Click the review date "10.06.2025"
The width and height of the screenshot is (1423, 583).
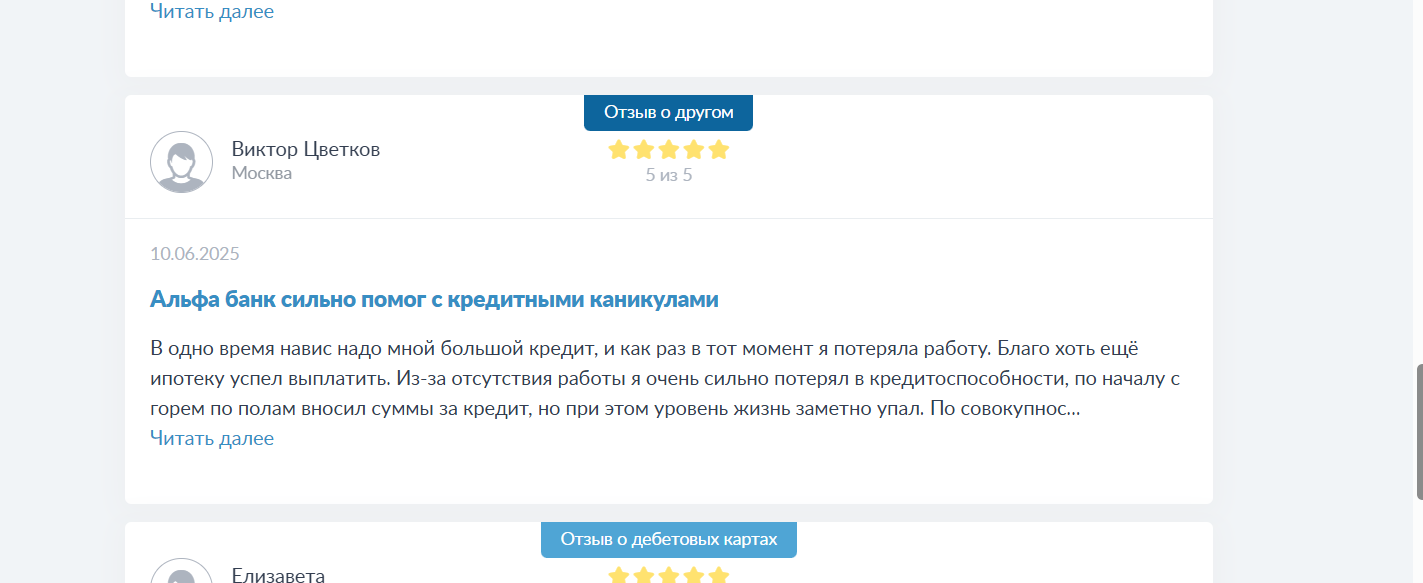tap(195, 253)
